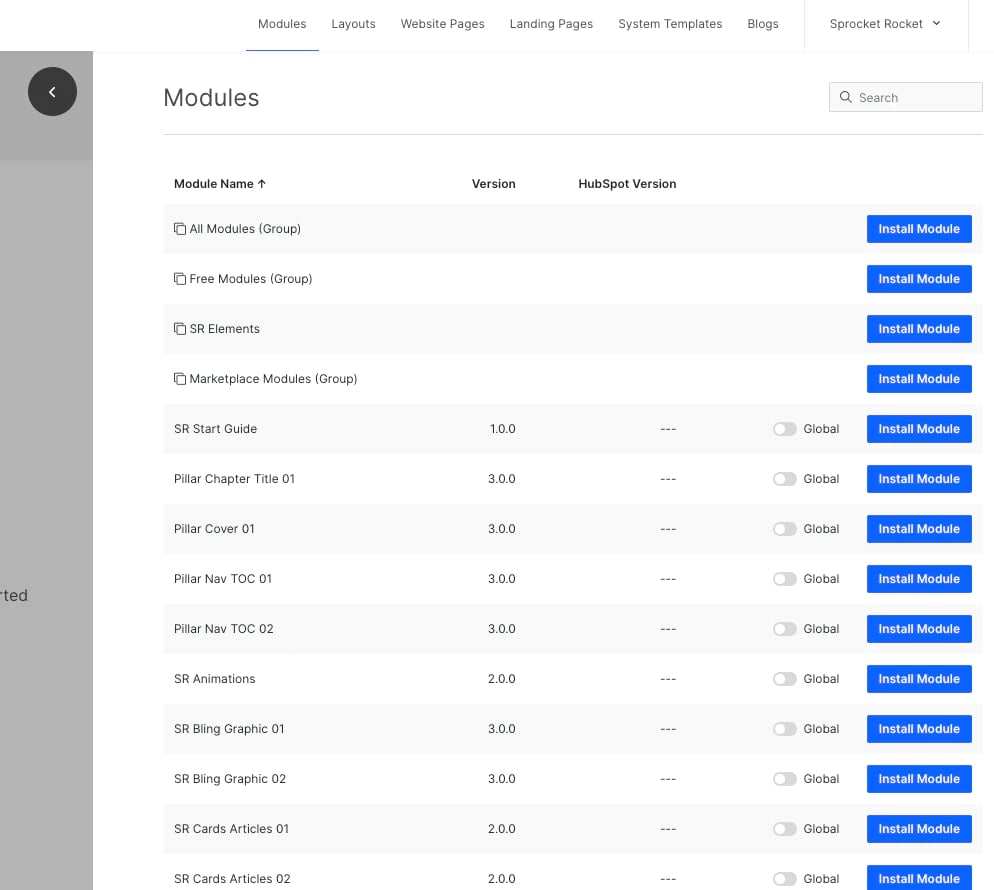The height and width of the screenshot is (890, 994).
Task: Install the Pillar Nav TOC 02 module
Action: point(918,628)
